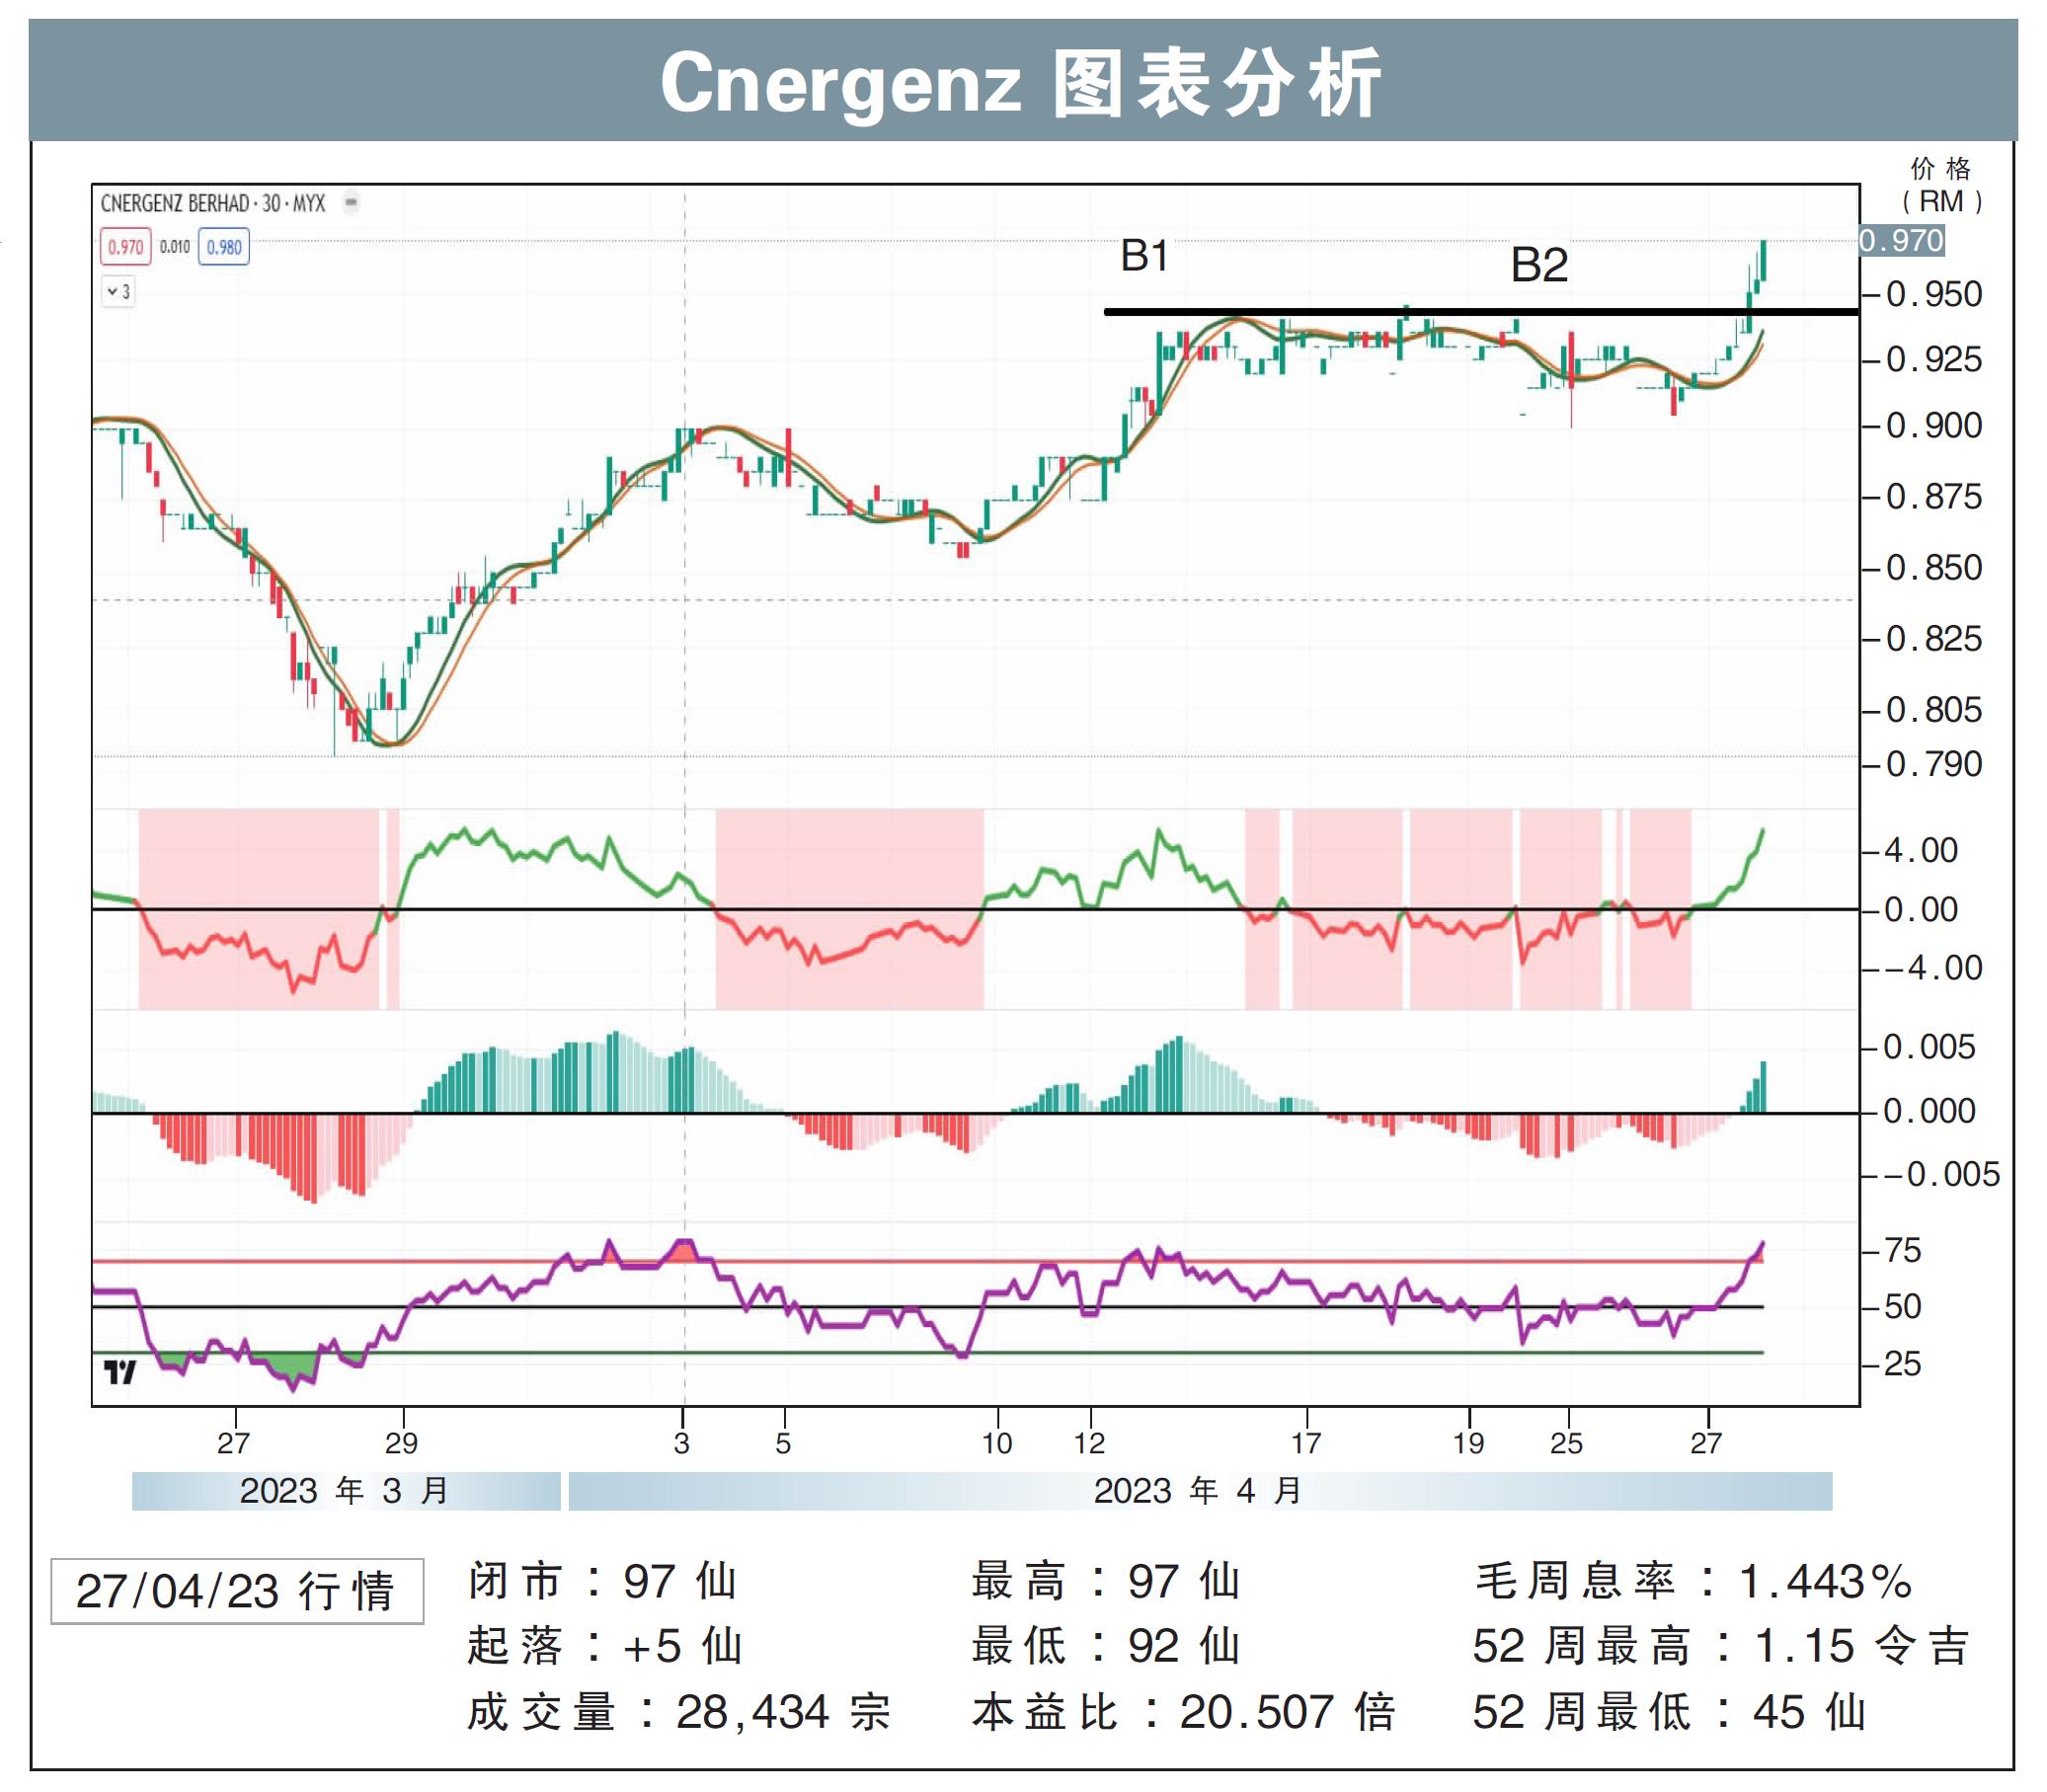2047x1792 pixels.
Task: Click the date marker 17 on time axis
Action: 1306,1443
